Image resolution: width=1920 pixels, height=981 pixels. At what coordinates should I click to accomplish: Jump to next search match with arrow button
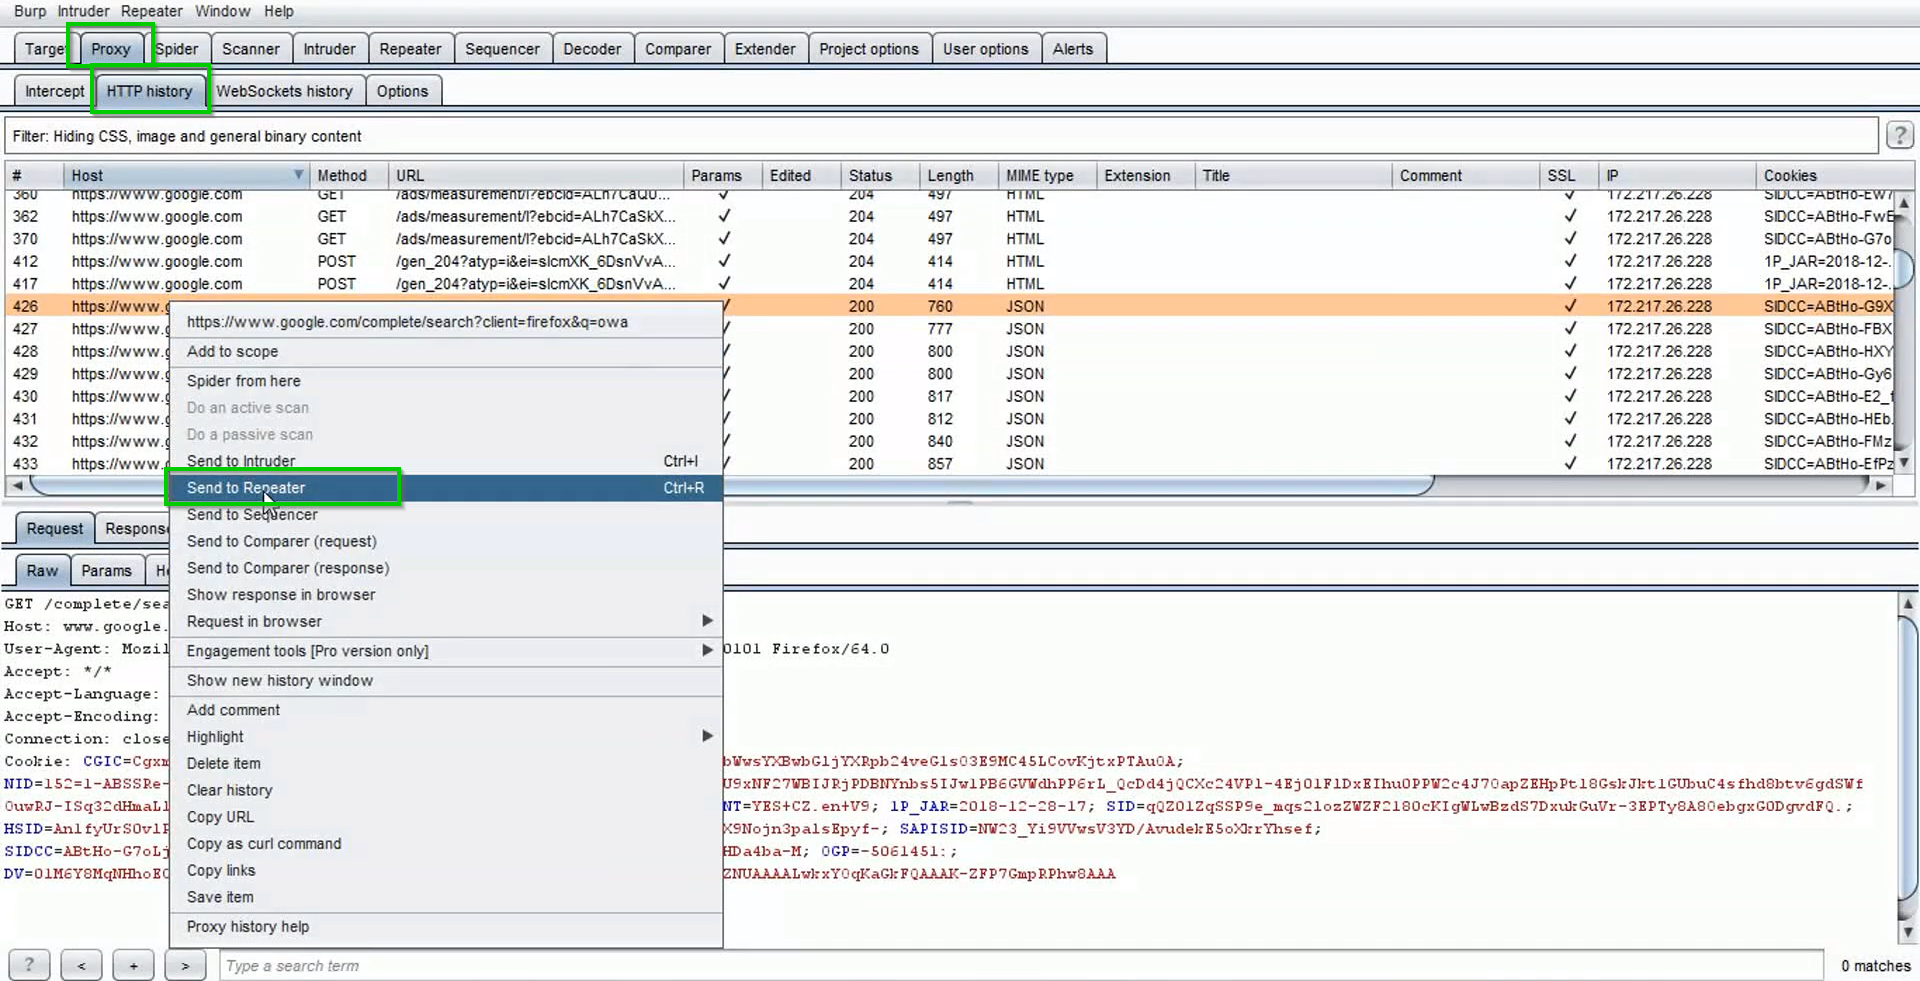click(x=185, y=964)
